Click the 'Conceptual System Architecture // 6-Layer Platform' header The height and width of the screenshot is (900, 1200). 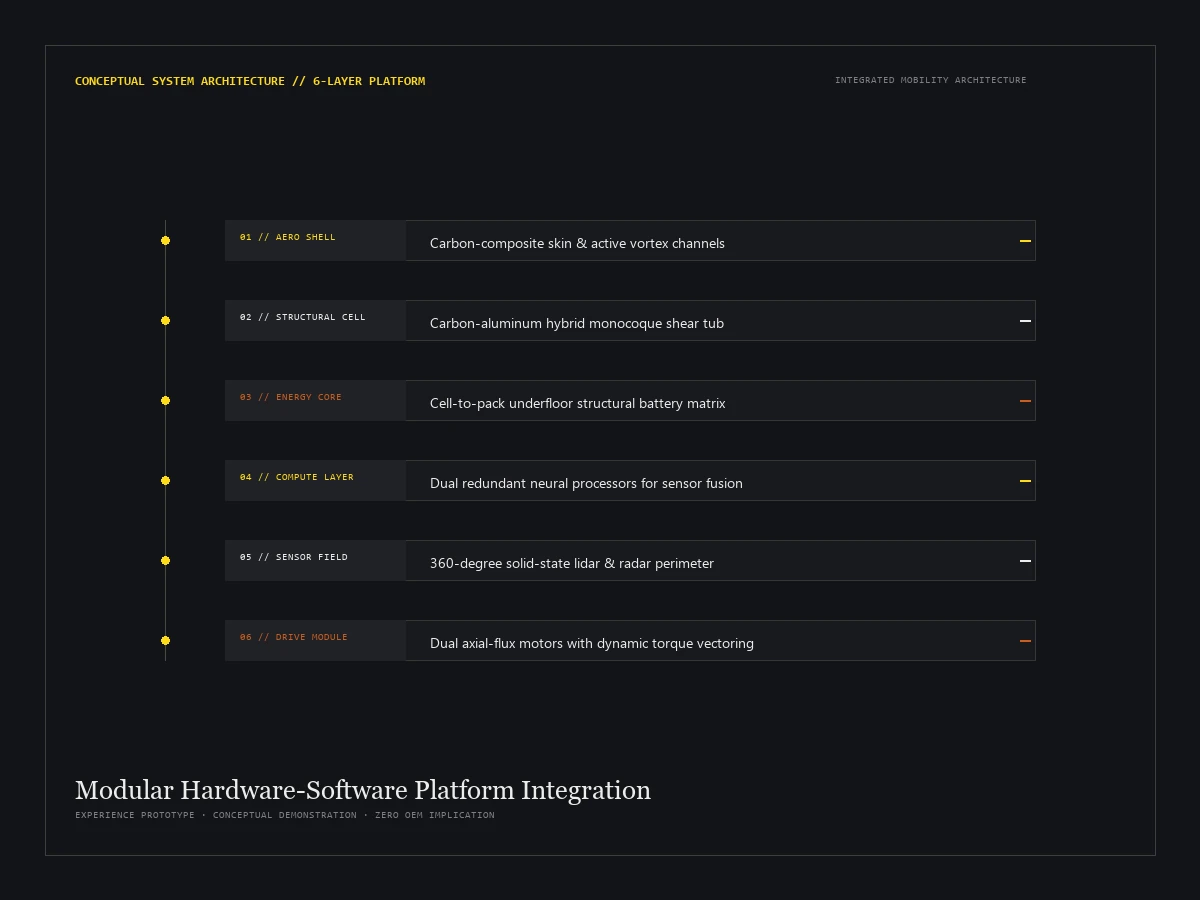(x=250, y=81)
